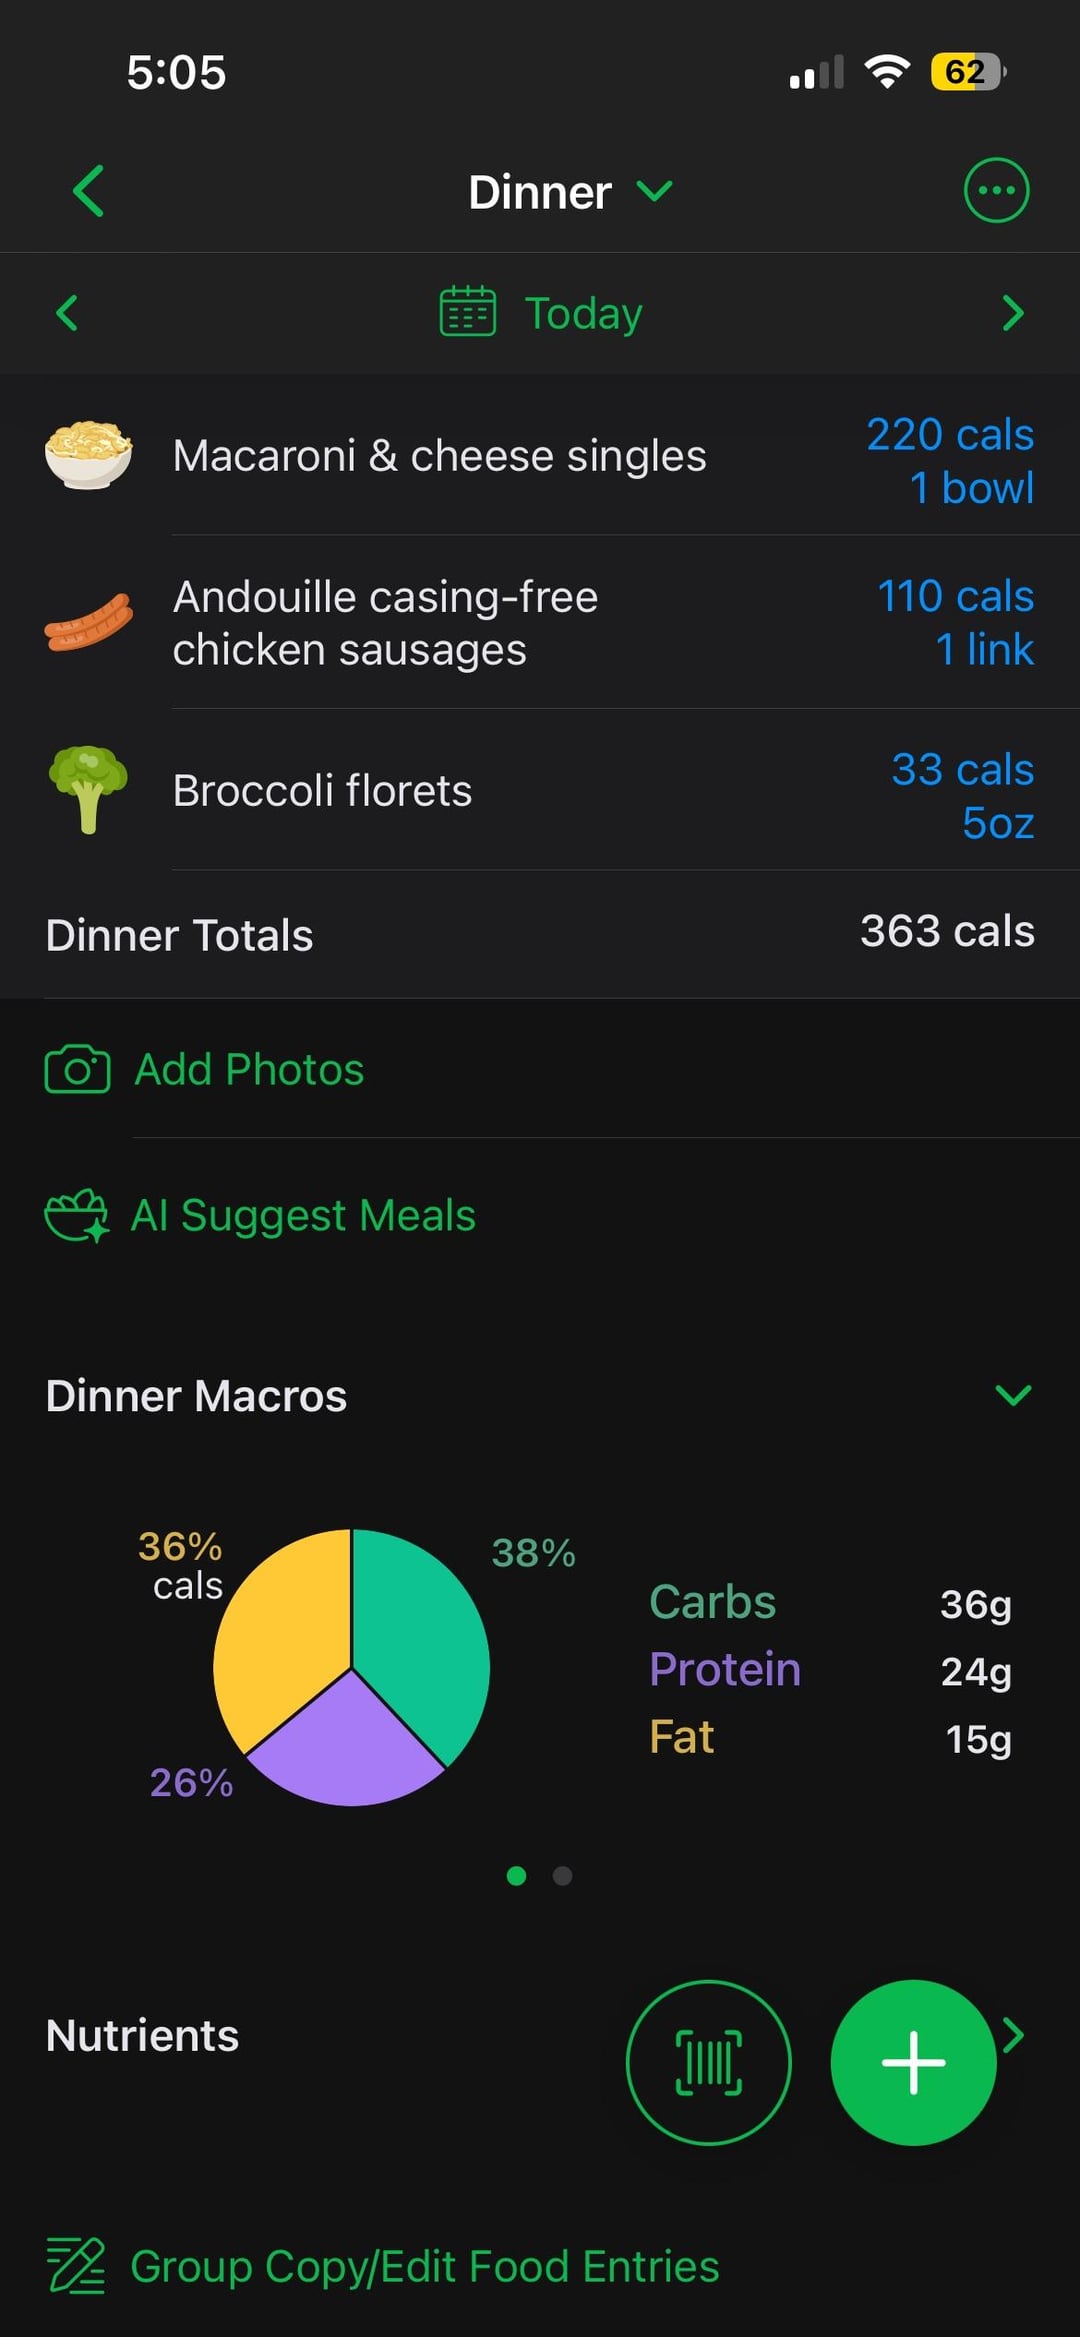This screenshot has height=2337, width=1080.
Task: Open the more options ellipsis menu
Action: 995,191
